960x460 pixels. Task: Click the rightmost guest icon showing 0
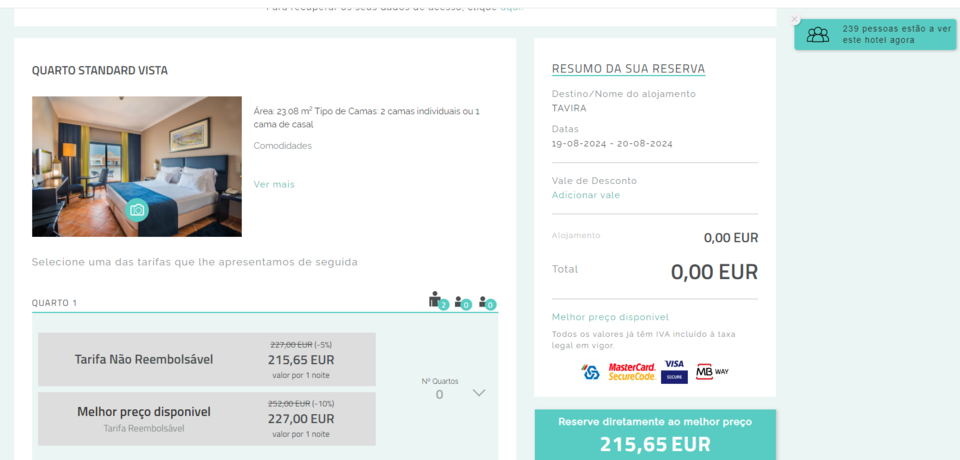[x=487, y=302]
